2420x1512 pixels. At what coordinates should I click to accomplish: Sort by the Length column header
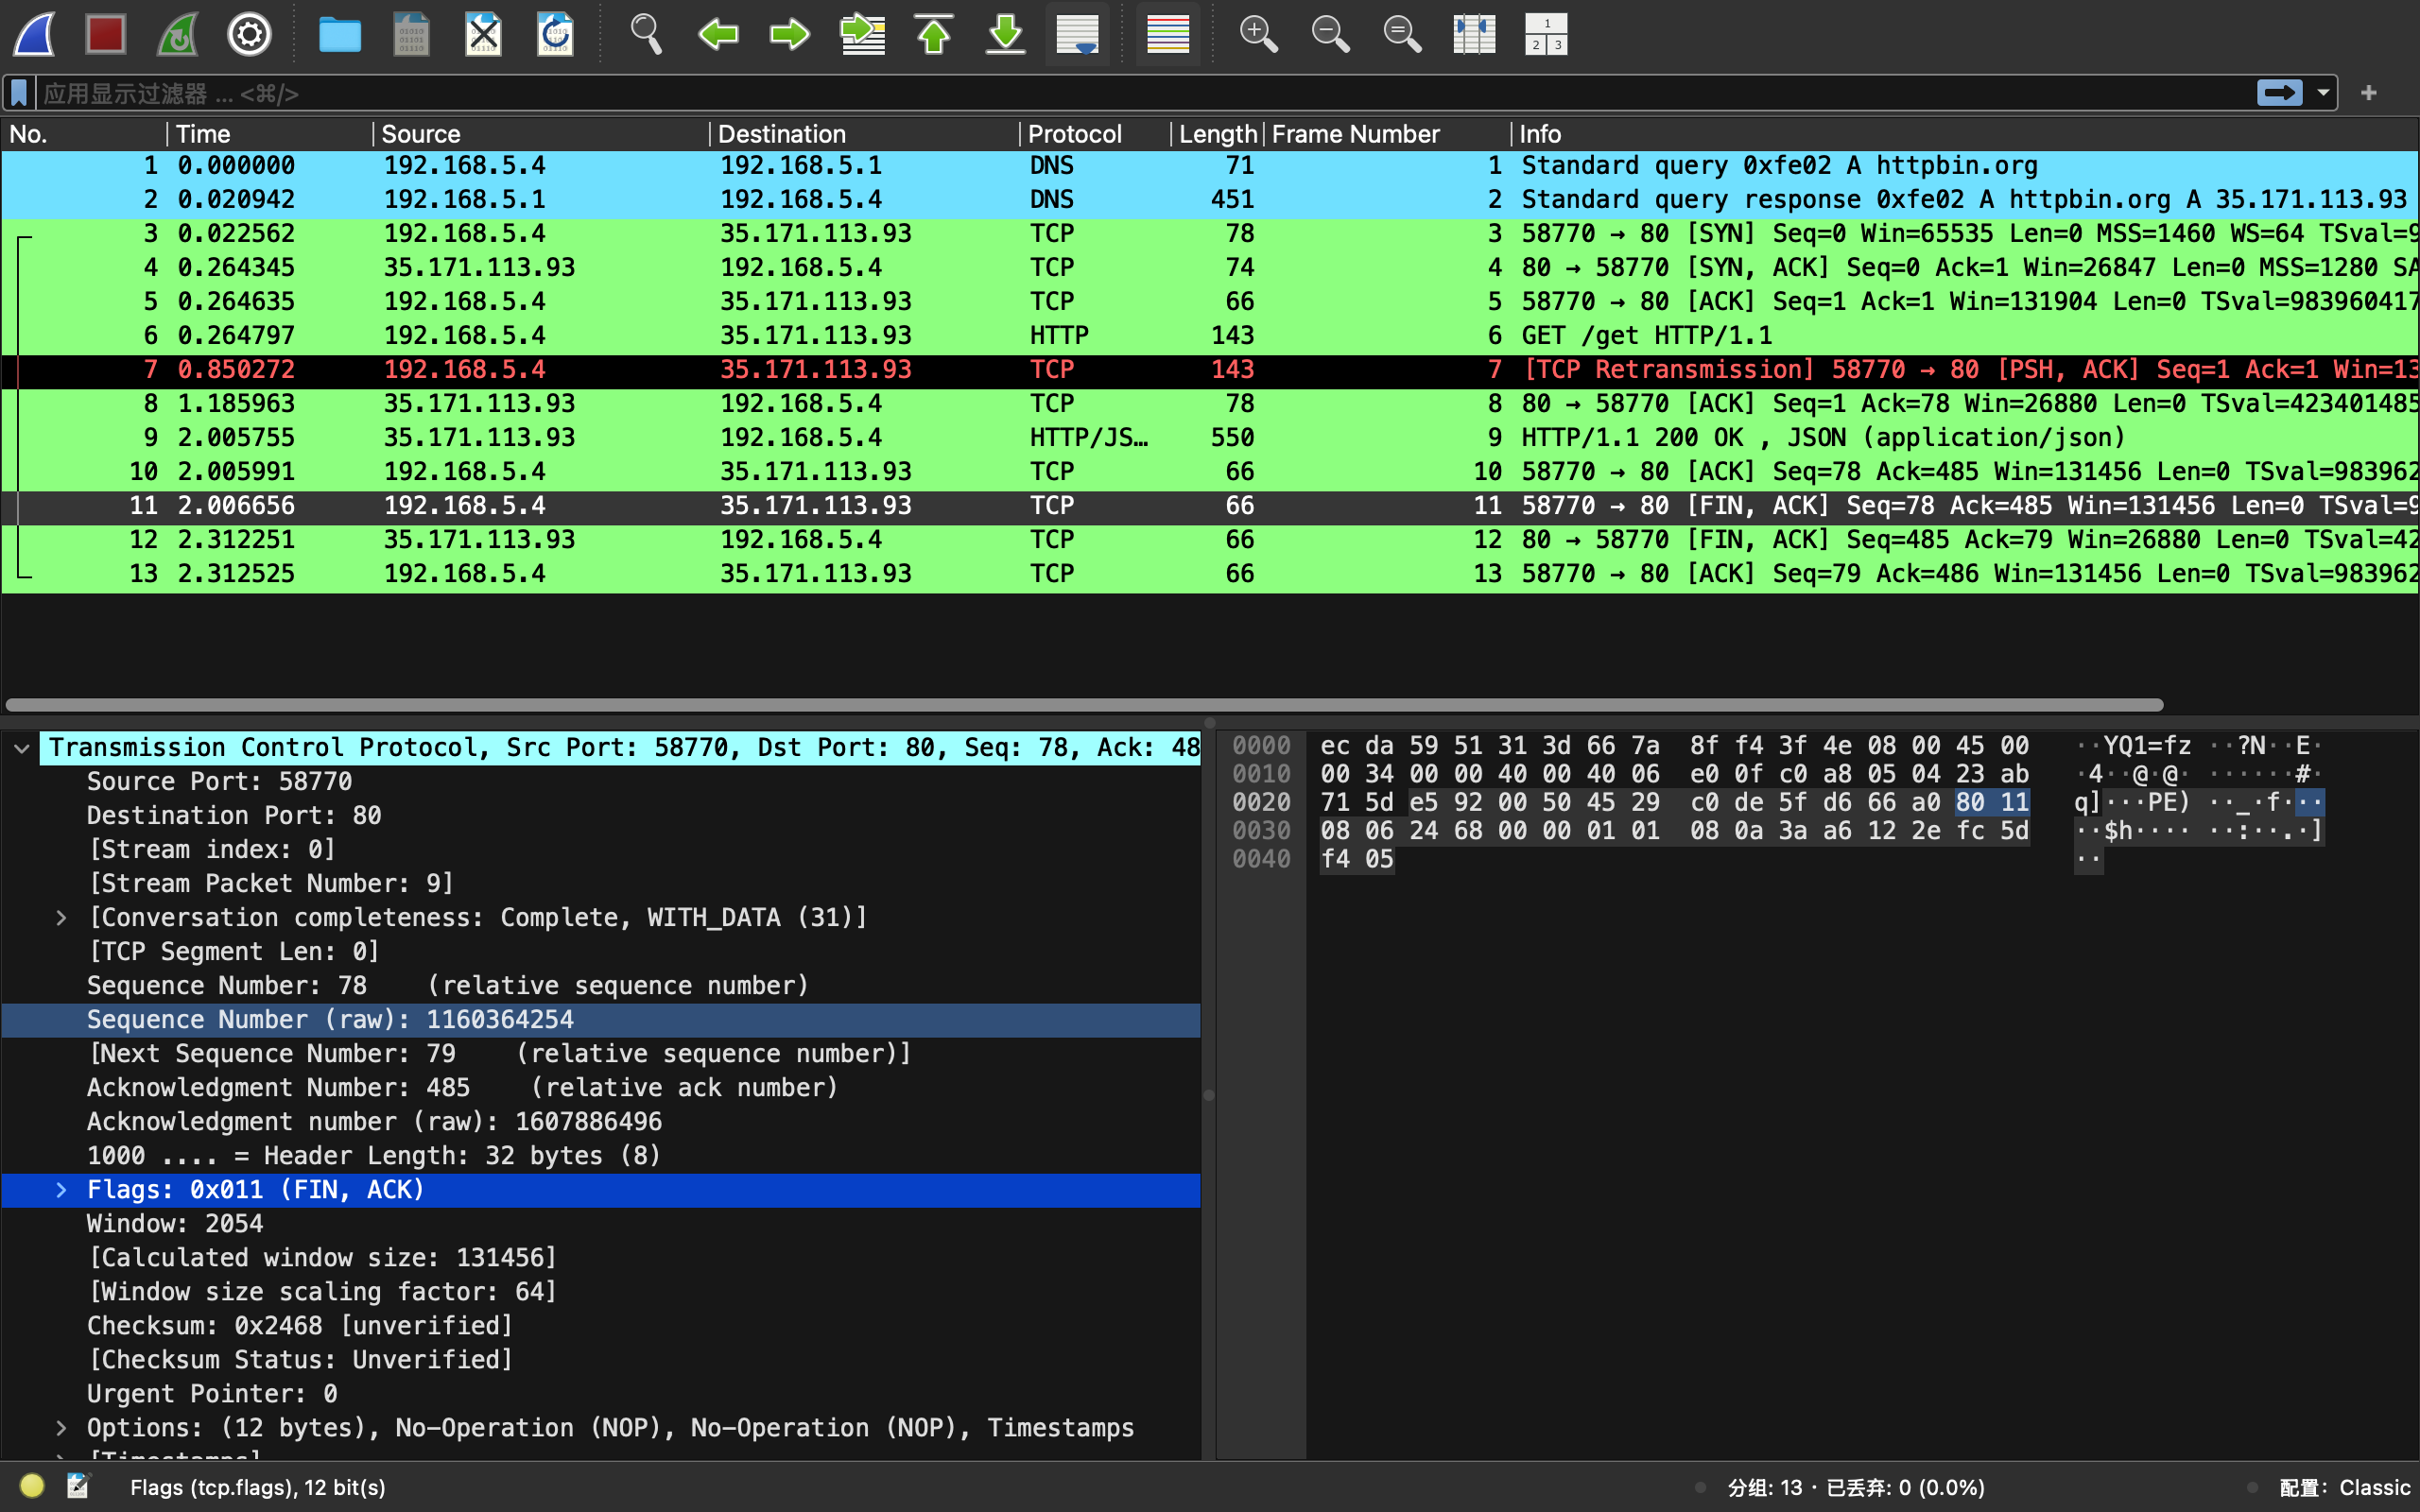1217,134
